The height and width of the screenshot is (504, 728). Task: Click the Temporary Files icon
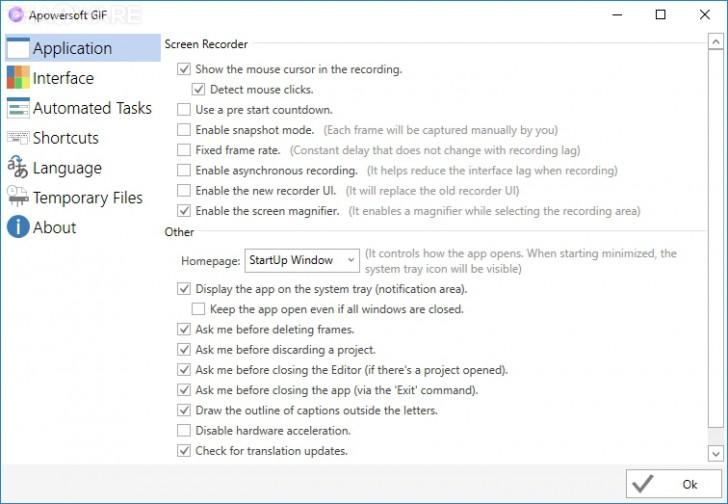click(x=18, y=197)
